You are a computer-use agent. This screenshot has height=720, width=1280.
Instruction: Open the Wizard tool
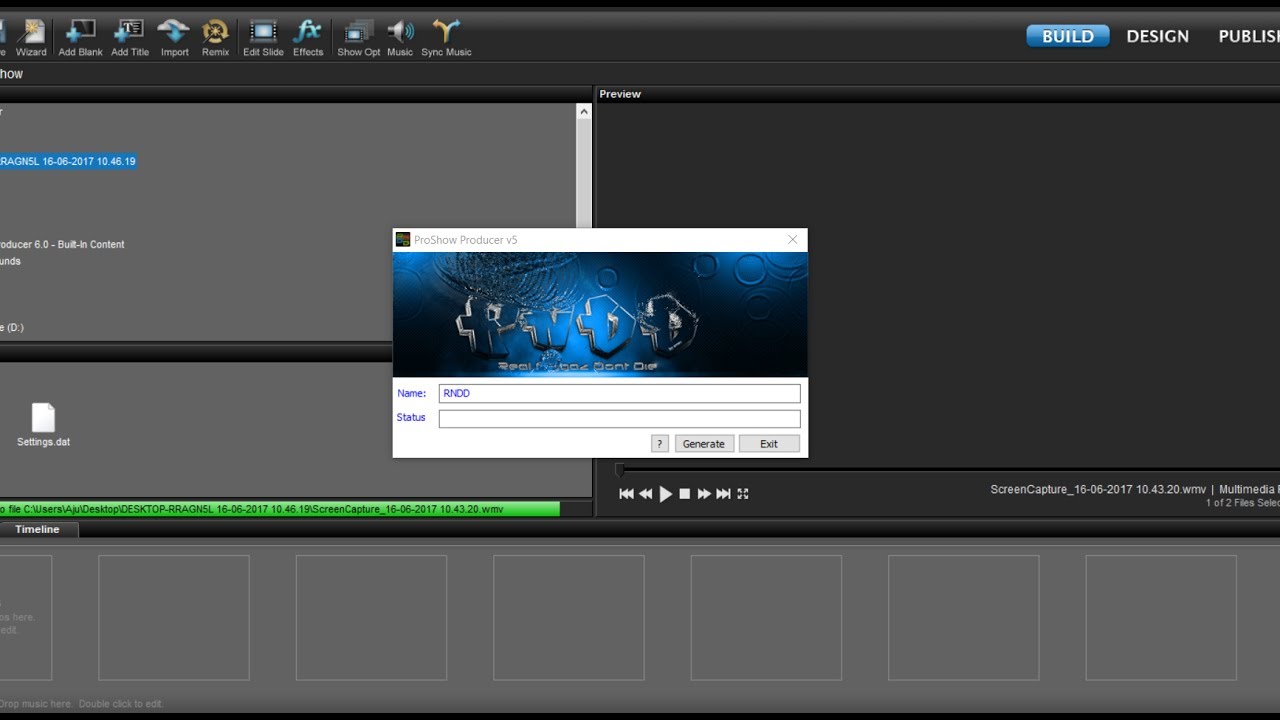(31, 38)
